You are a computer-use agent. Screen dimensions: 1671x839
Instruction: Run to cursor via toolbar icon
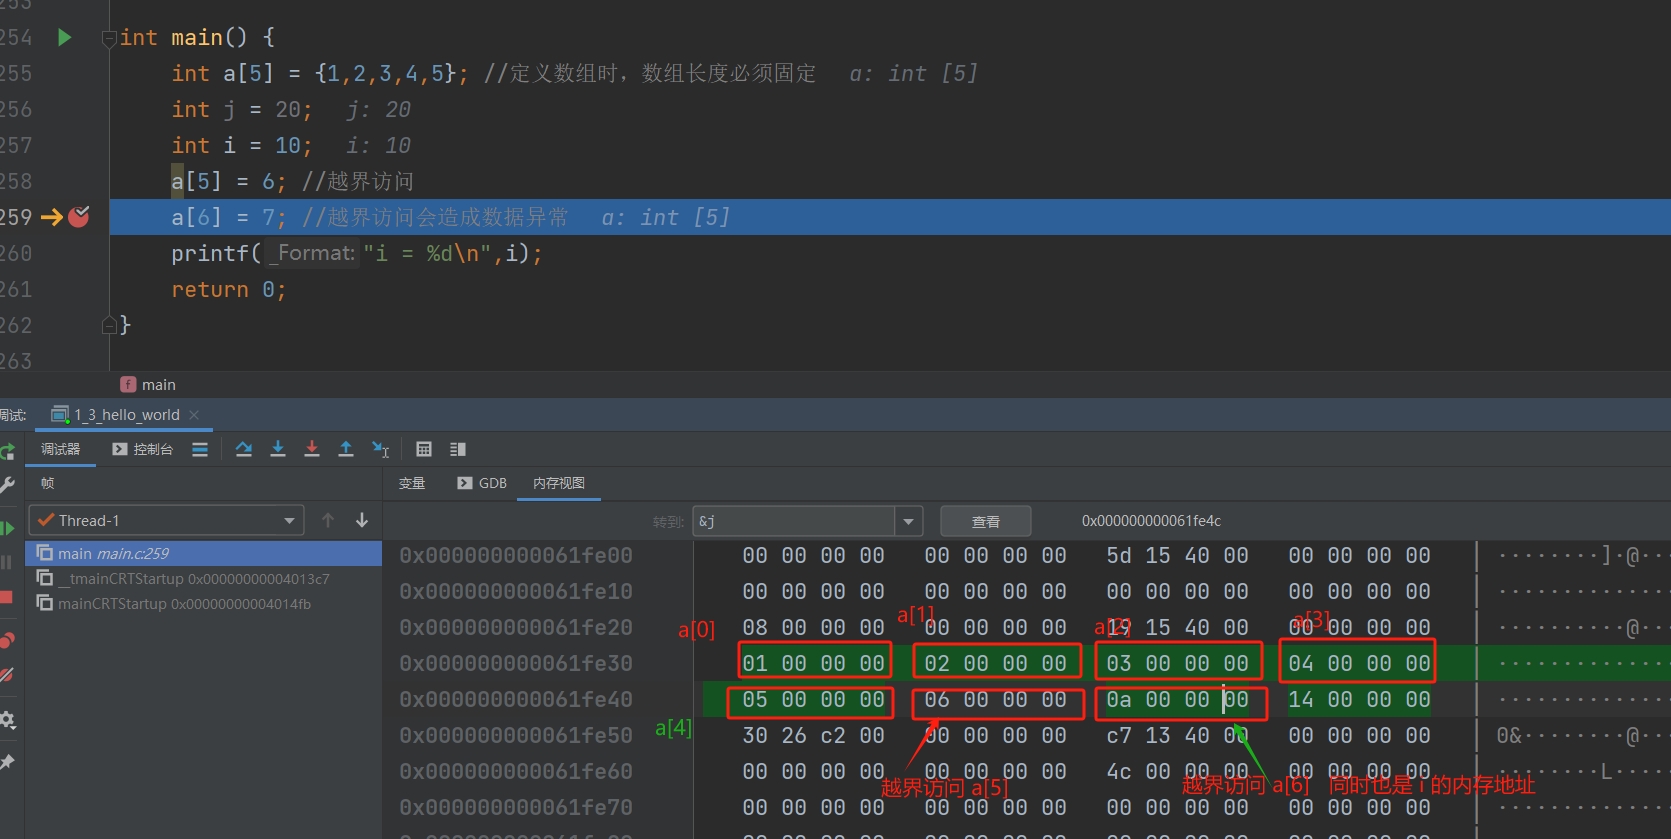click(x=380, y=449)
